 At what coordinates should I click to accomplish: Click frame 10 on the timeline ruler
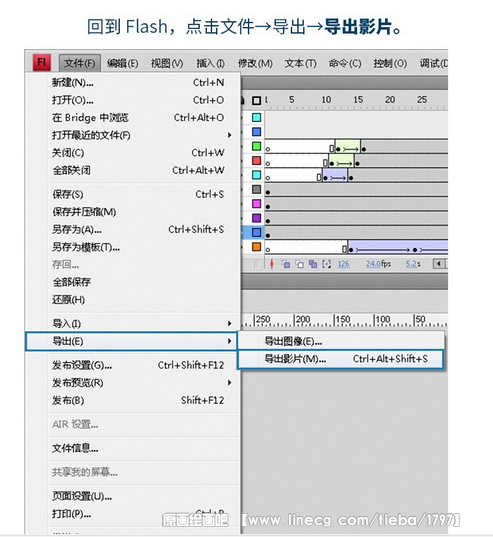[326, 100]
